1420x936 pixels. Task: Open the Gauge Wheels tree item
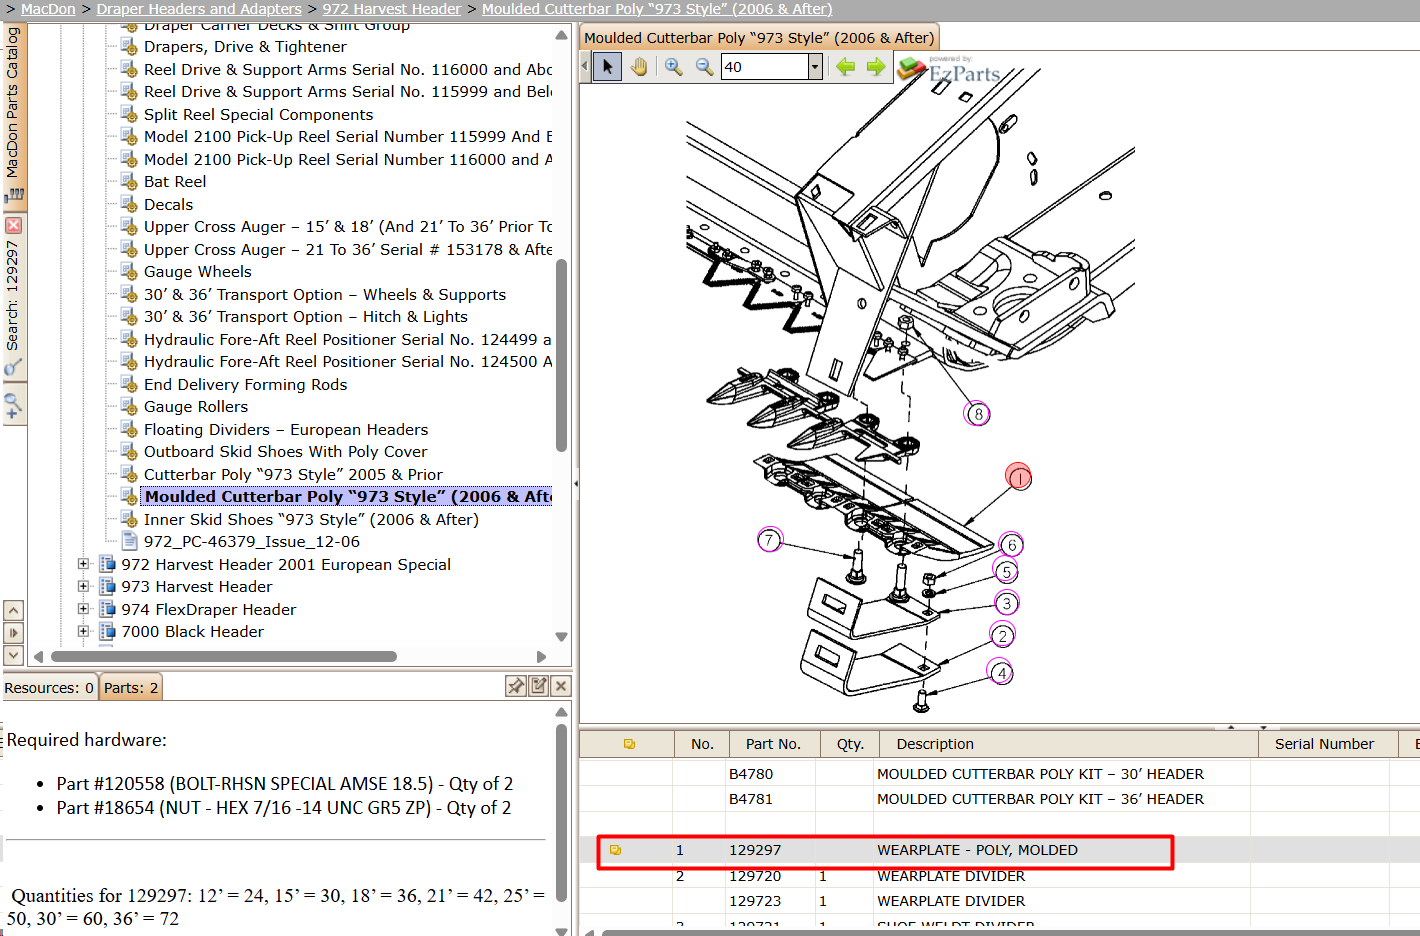coord(198,272)
